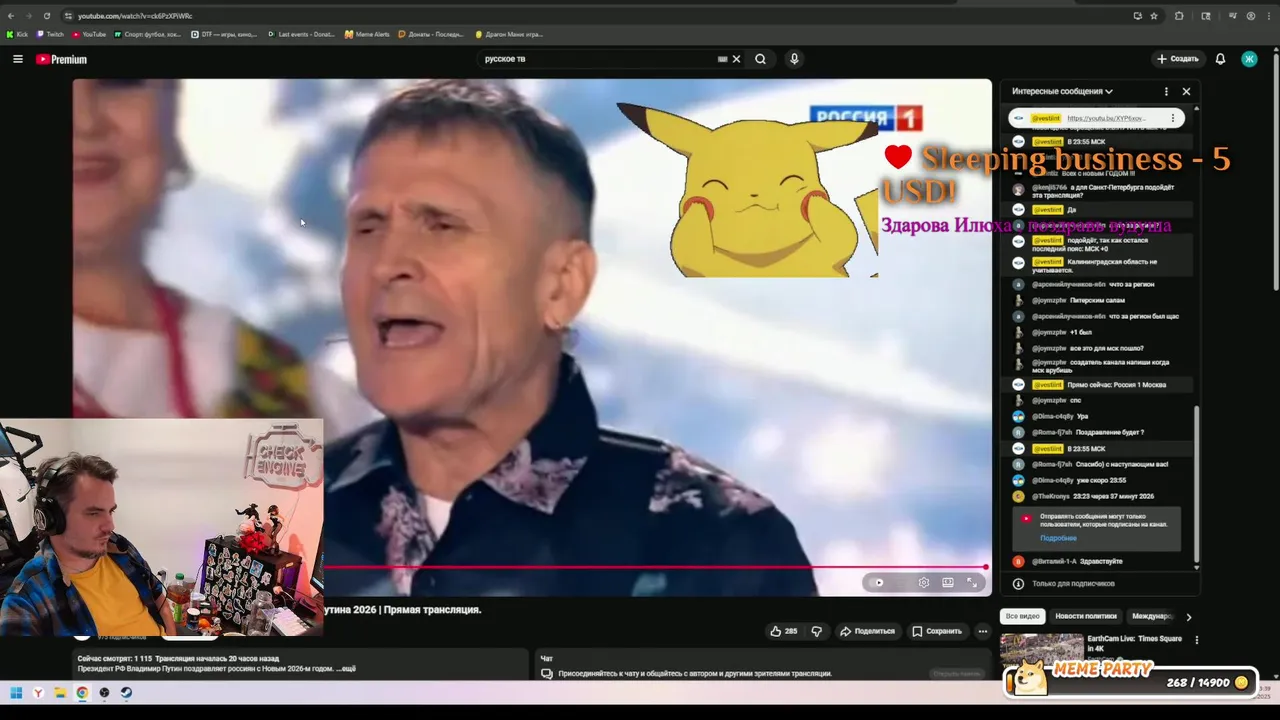Viewport: 1280px width, 720px height.
Task: Open the account avatar menu
Action: tap(1249, 59)
